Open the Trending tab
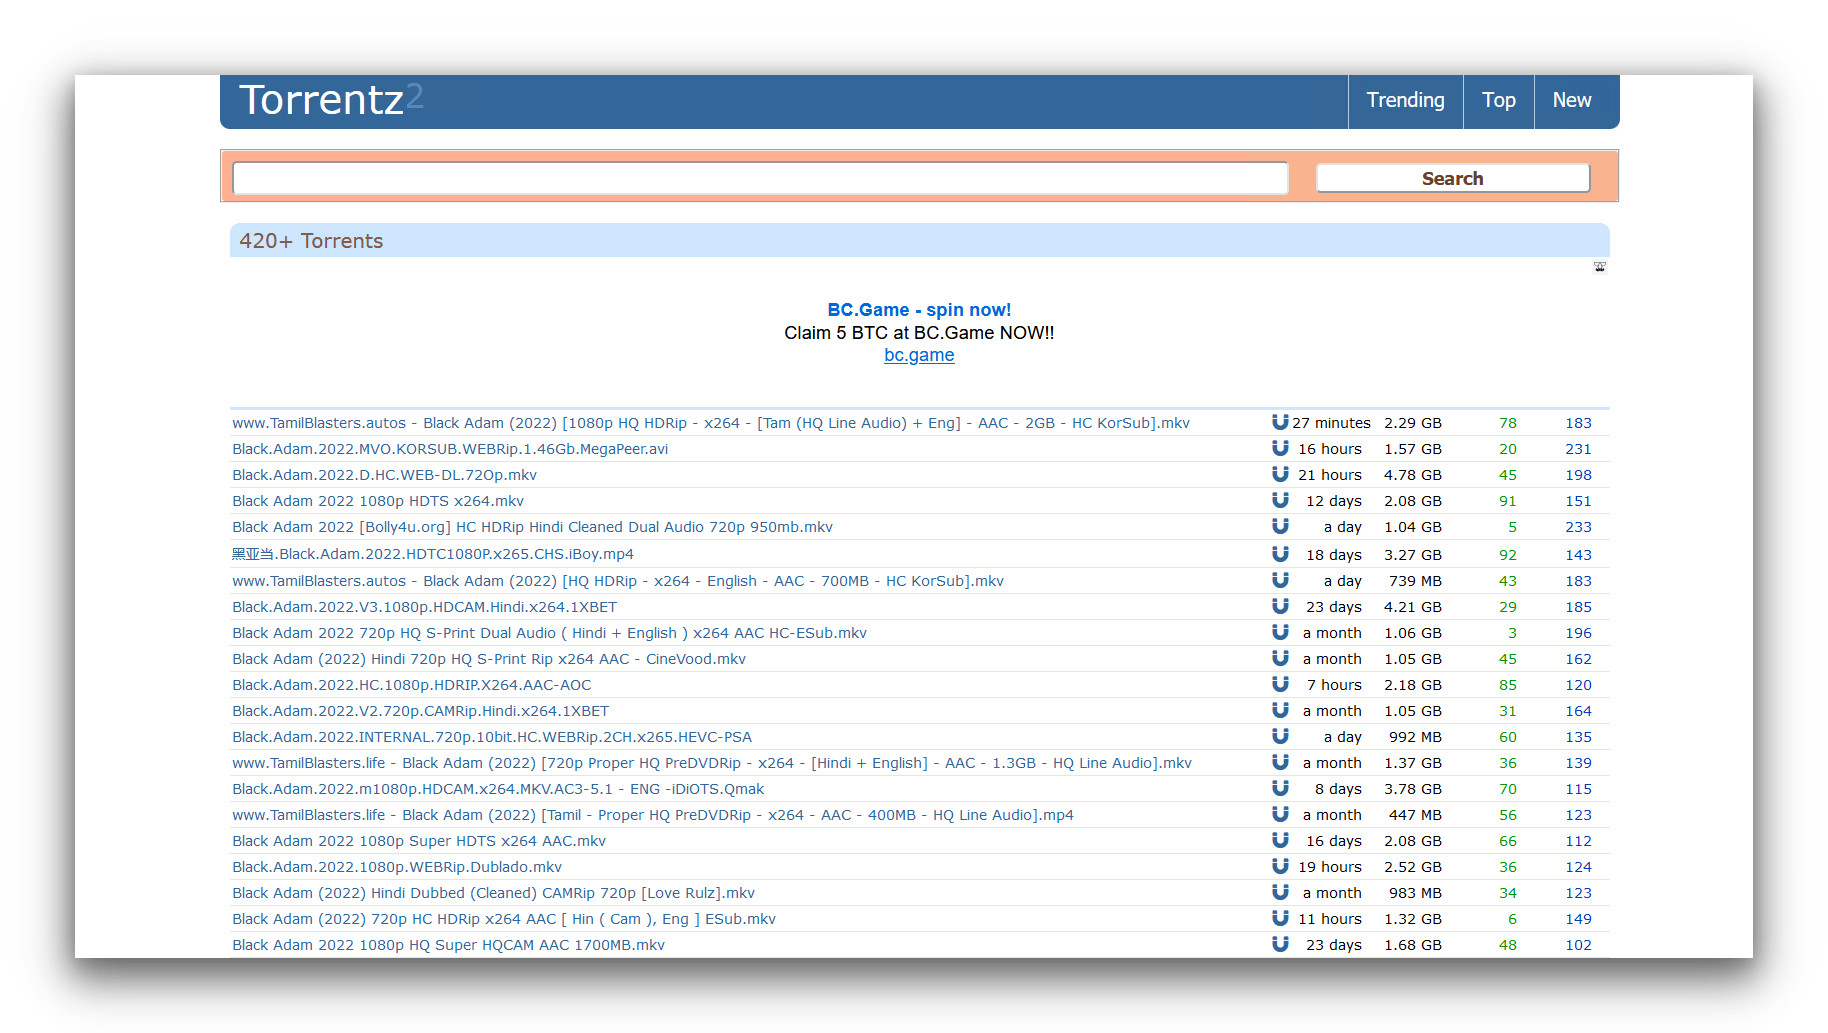Screen dimensions: 1828x1033 point(1405,101)
